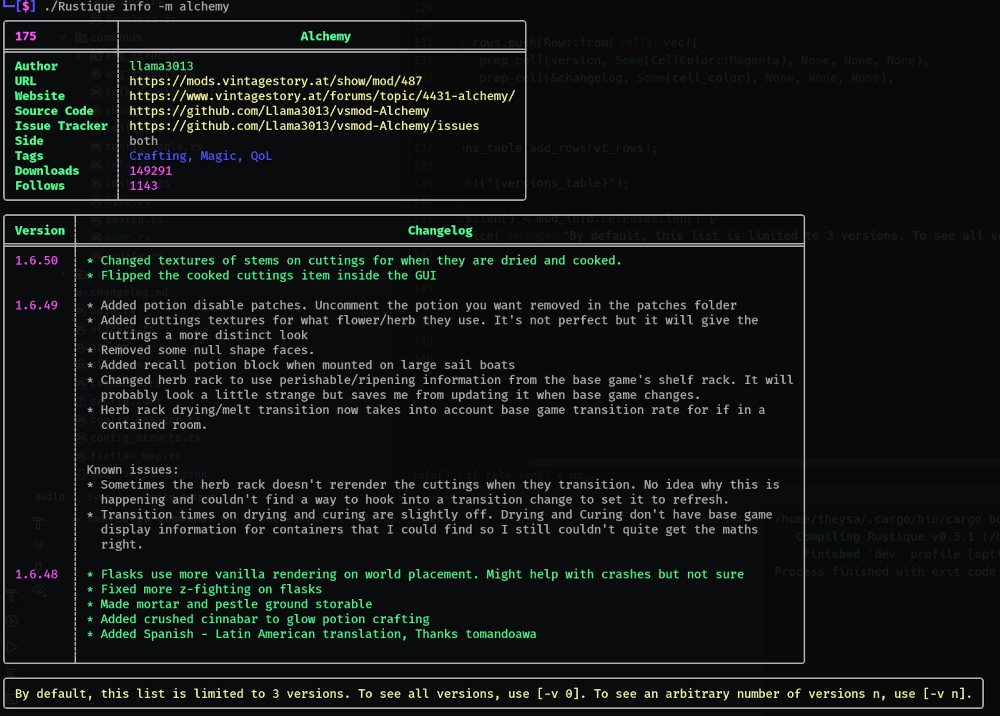Screen dimensions: 1000x716
Task: Click the side value both
Action: pyautogui.click(x=143, y=141)
